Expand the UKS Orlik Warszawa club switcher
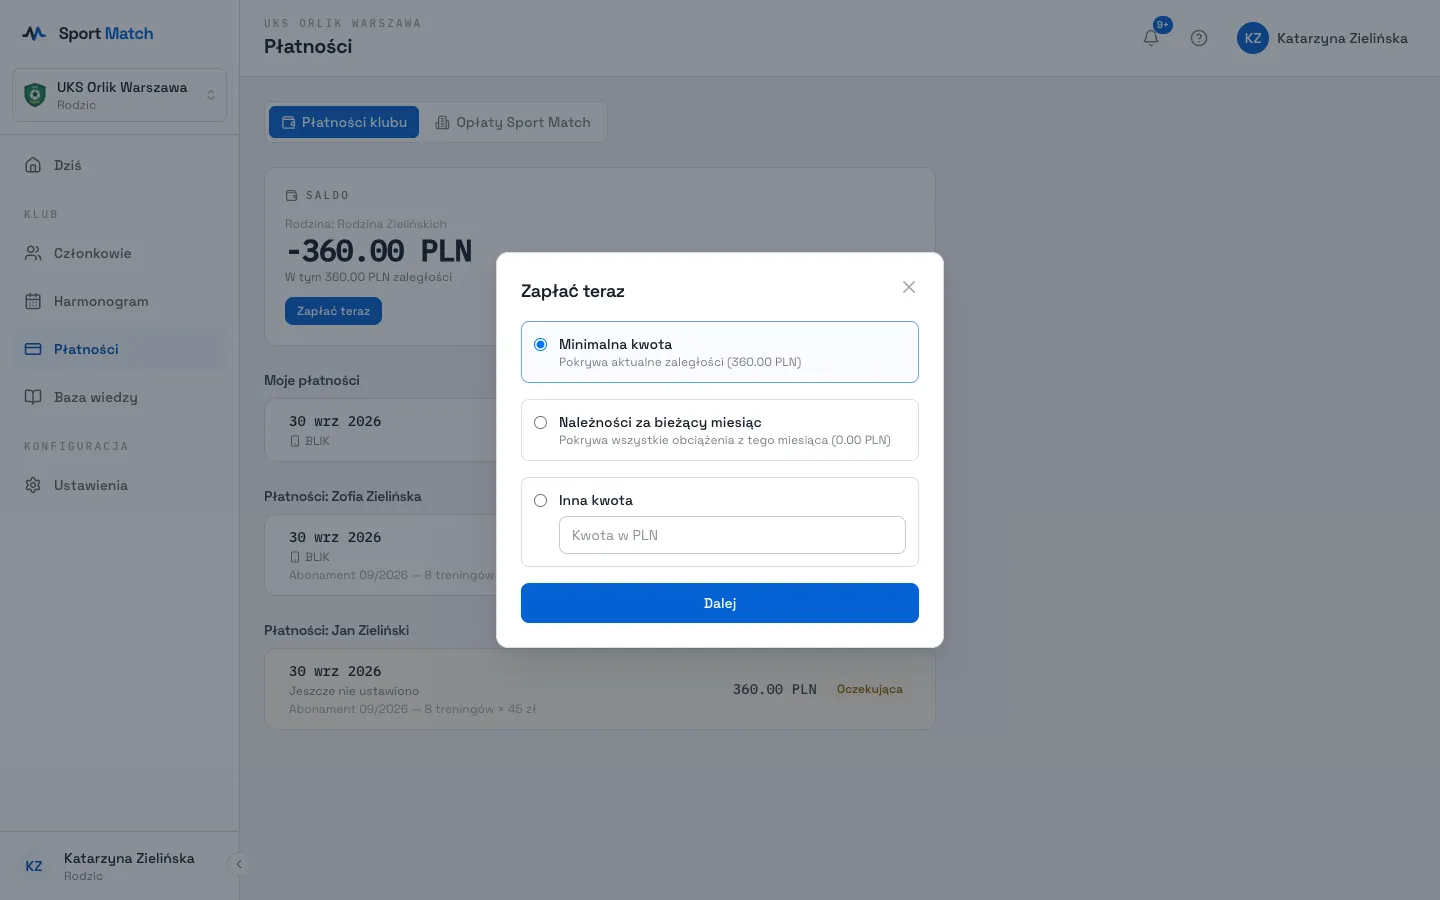 tap(120, 95)
